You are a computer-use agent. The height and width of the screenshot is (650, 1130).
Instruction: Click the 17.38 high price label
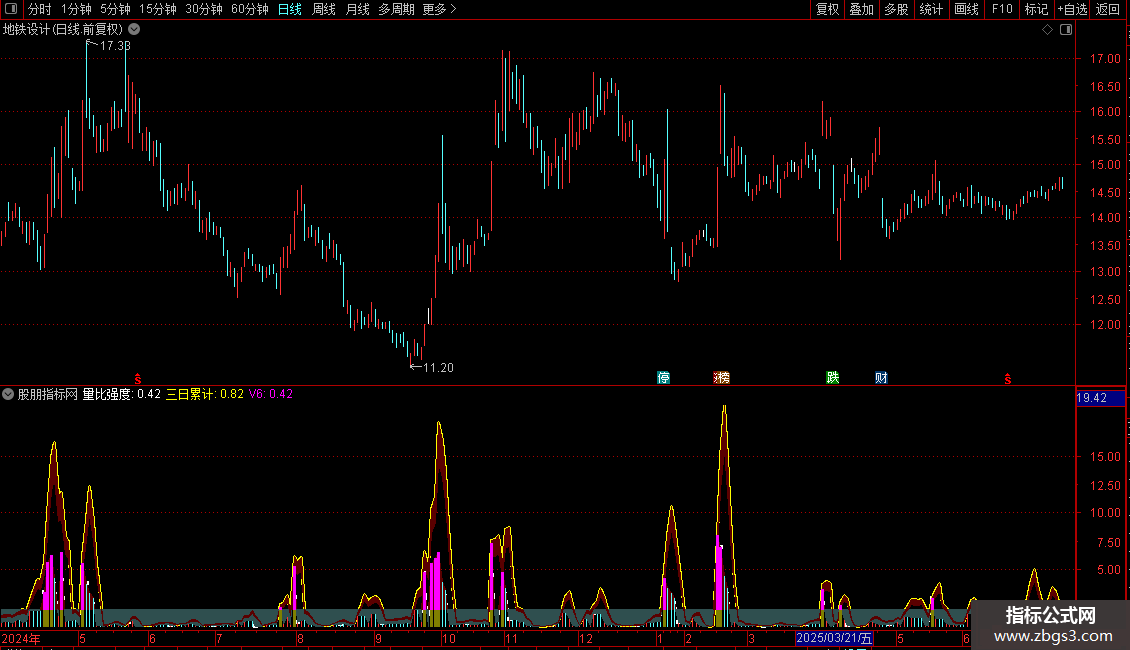point(115,45)
